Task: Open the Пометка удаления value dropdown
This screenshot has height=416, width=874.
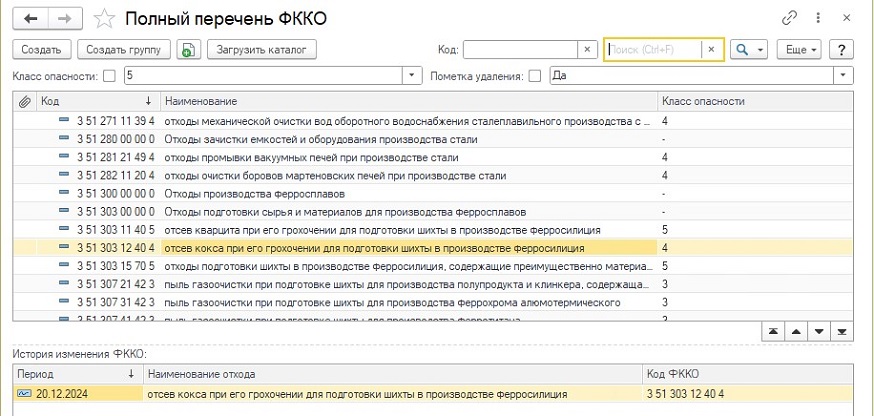Action: (844, 76)
